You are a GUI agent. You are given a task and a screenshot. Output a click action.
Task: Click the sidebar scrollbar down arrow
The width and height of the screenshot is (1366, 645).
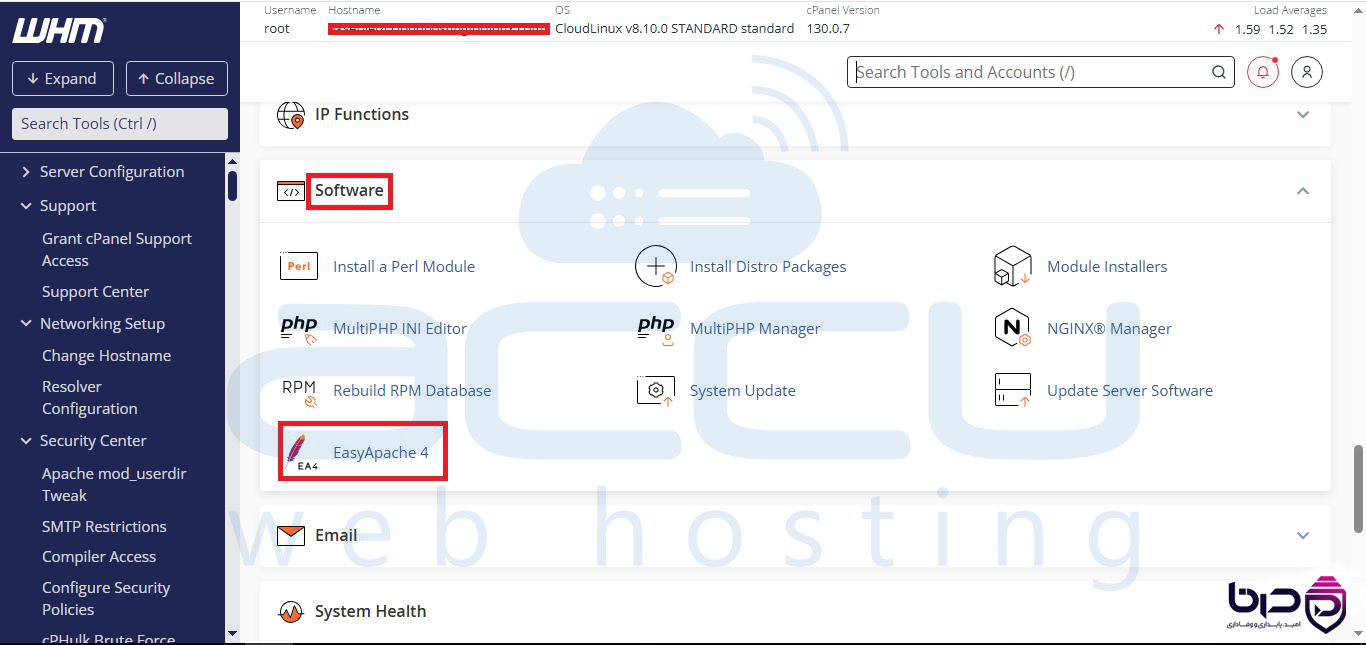(232, 634)
